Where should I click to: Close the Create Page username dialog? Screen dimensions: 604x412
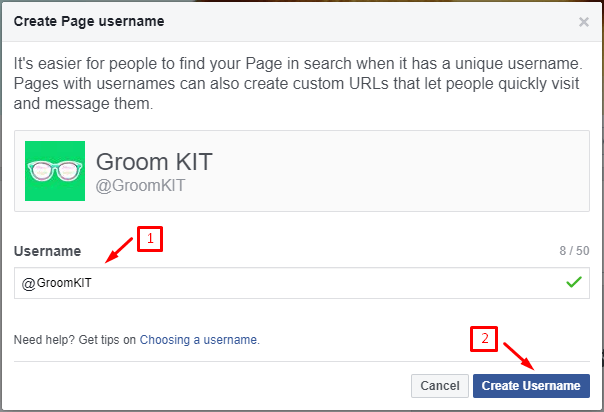pyautogui.click(x=584, y=22)
